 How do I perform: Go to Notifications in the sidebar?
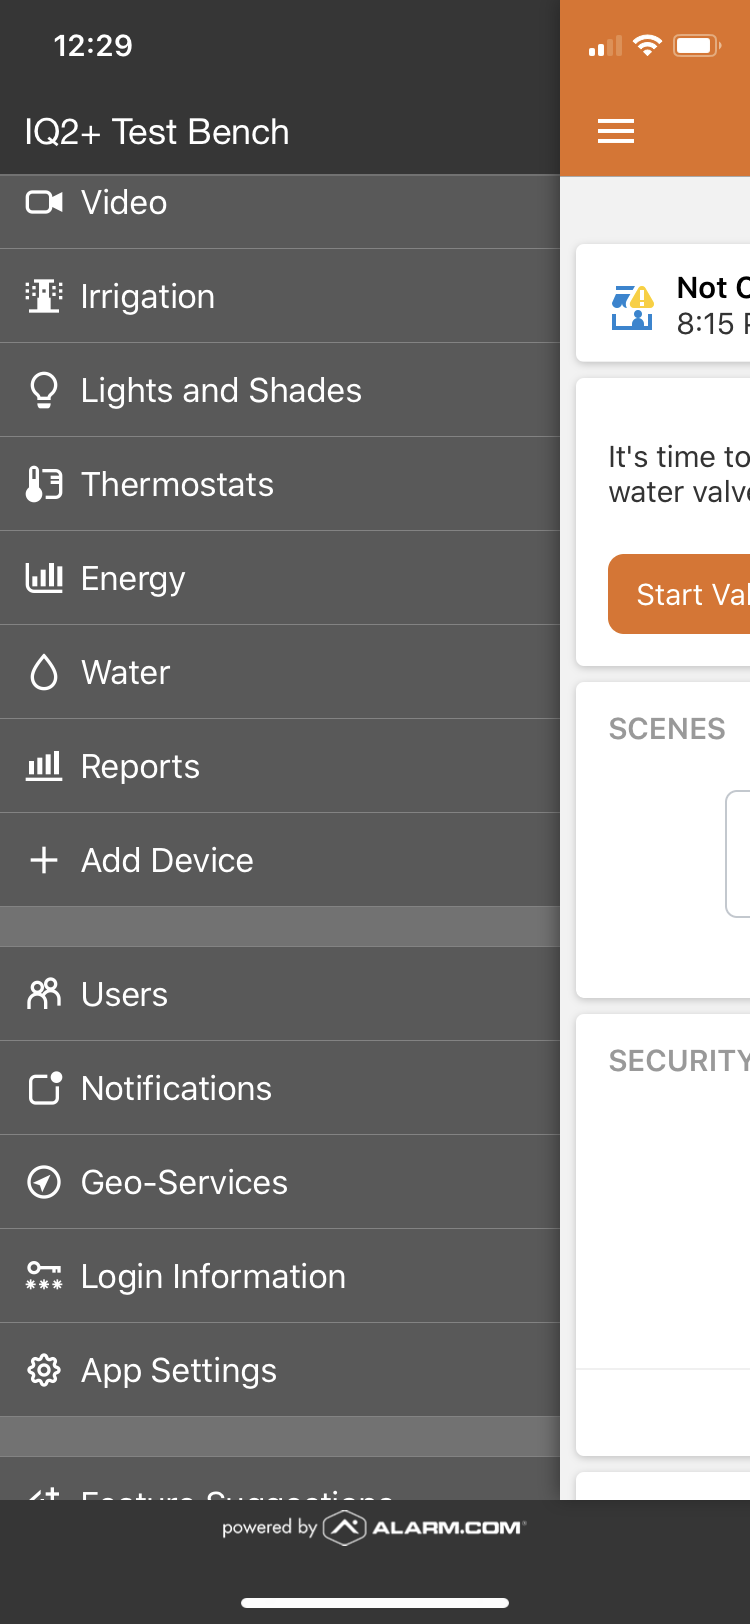click(x=176, y=1089)
